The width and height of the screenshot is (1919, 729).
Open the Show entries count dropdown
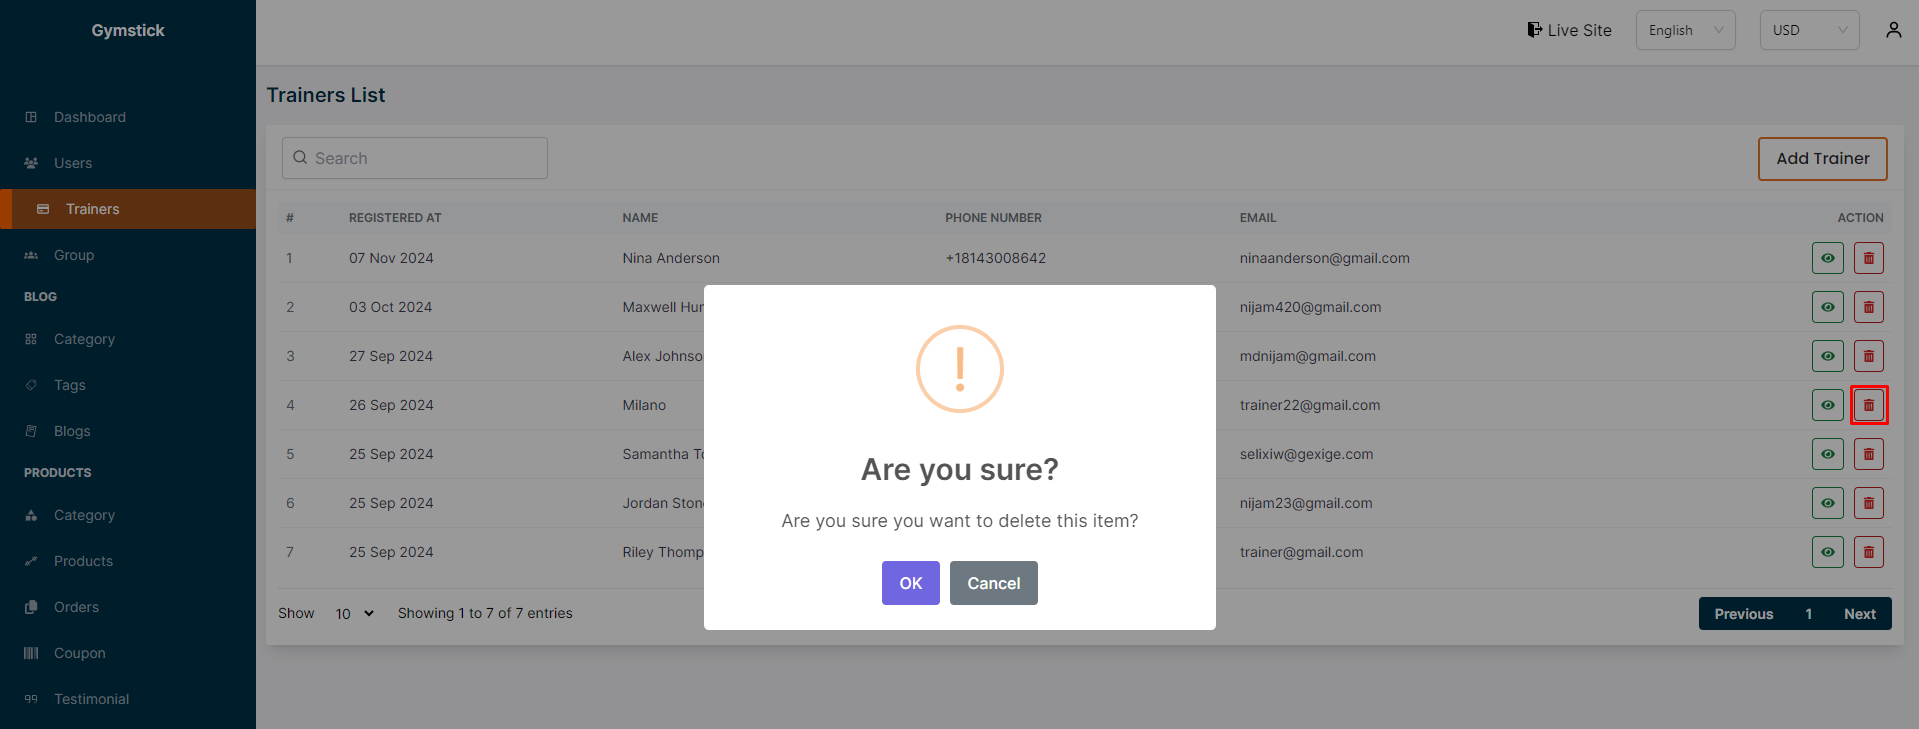(354, 614)
